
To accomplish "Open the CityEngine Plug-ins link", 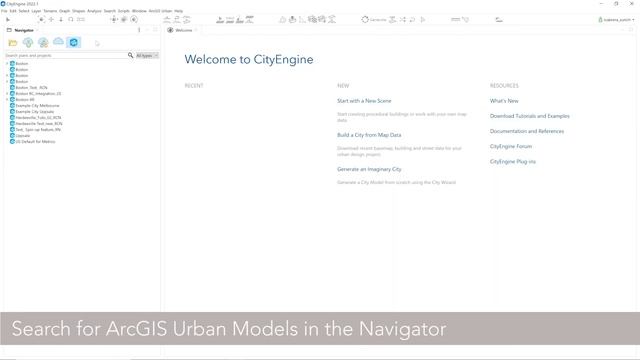I will (x=513, y=162).
